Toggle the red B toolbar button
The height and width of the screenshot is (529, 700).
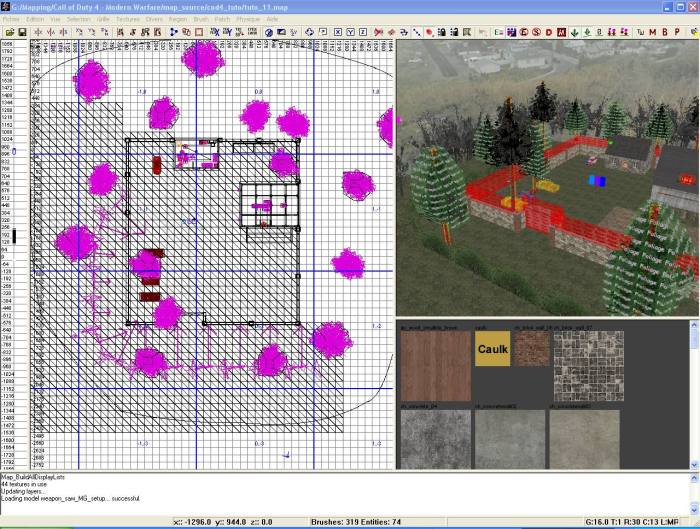coord(665,32)
